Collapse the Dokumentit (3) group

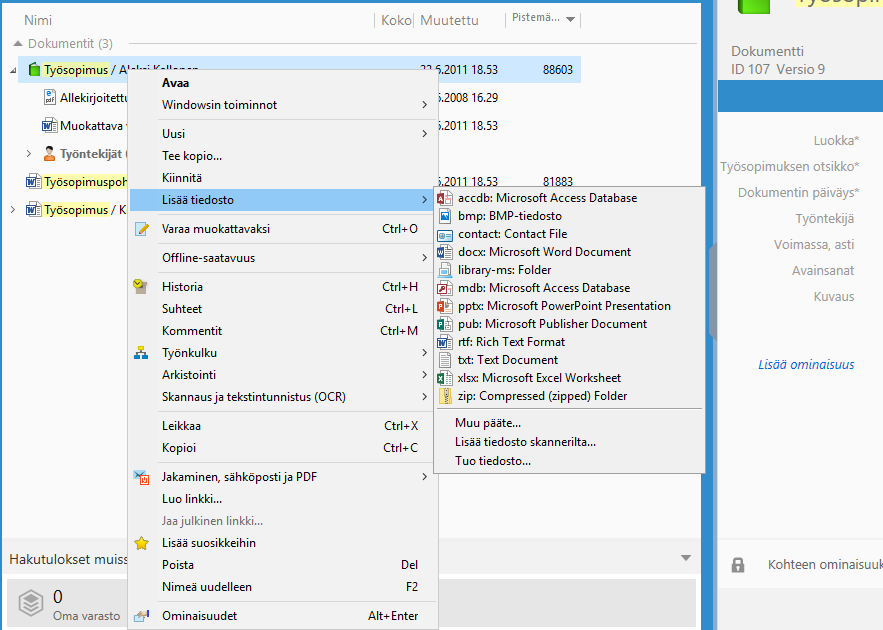pos(18,44)
